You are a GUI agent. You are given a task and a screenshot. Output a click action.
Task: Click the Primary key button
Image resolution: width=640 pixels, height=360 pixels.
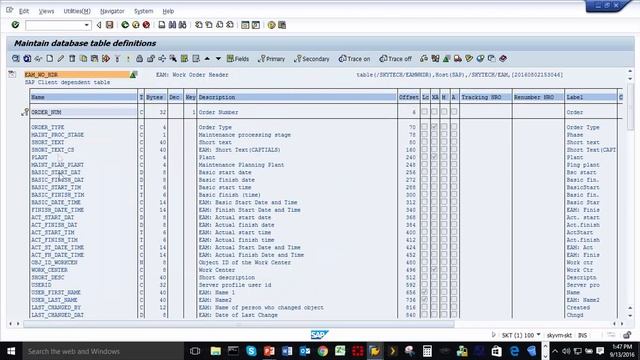[x=271, y=59]
